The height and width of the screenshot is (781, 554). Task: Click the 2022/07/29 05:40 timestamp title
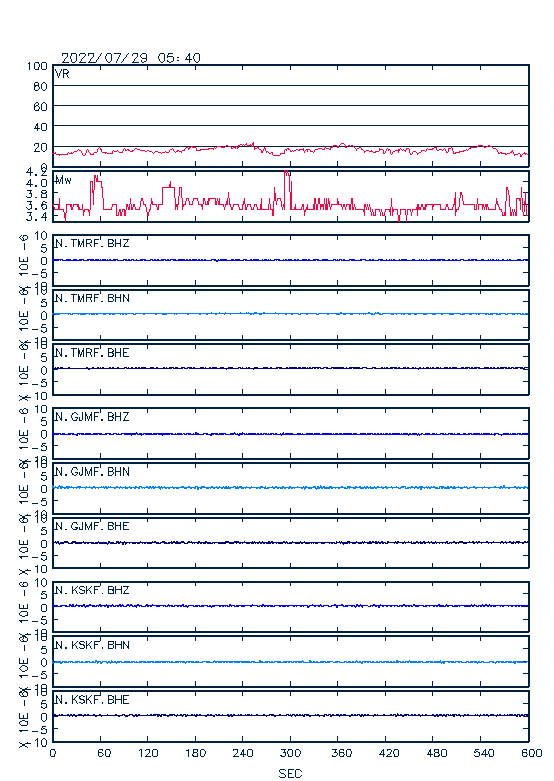pos(131,58)
